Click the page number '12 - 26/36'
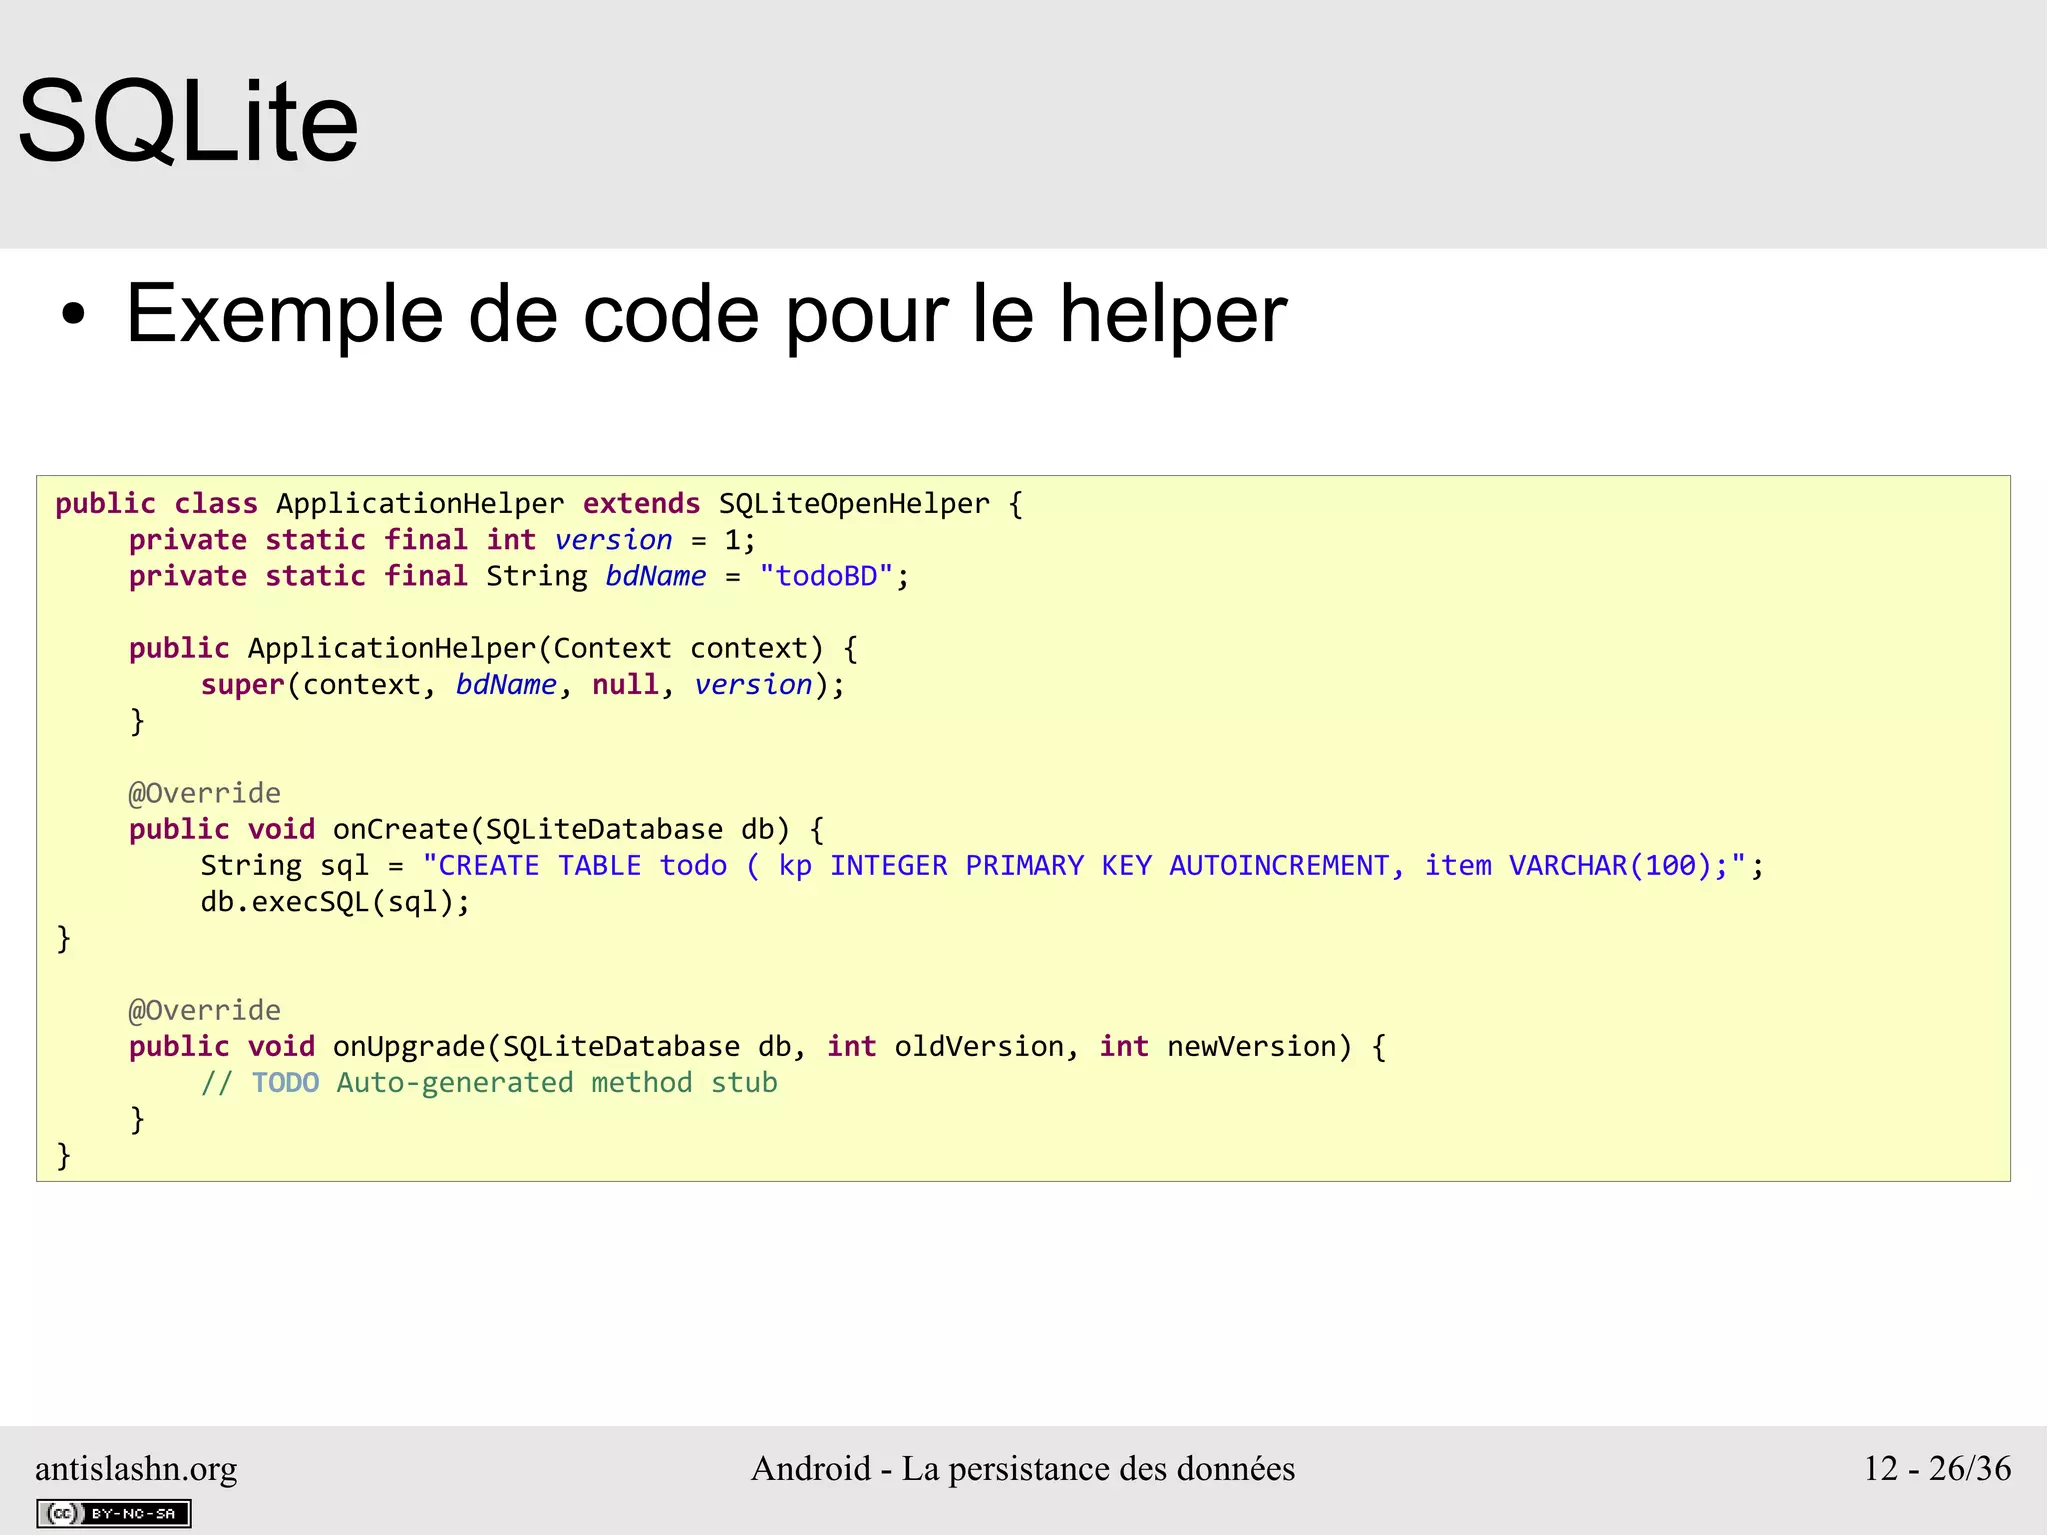This screenshot has width=2048, height=1535. tap(1937, 1468)
